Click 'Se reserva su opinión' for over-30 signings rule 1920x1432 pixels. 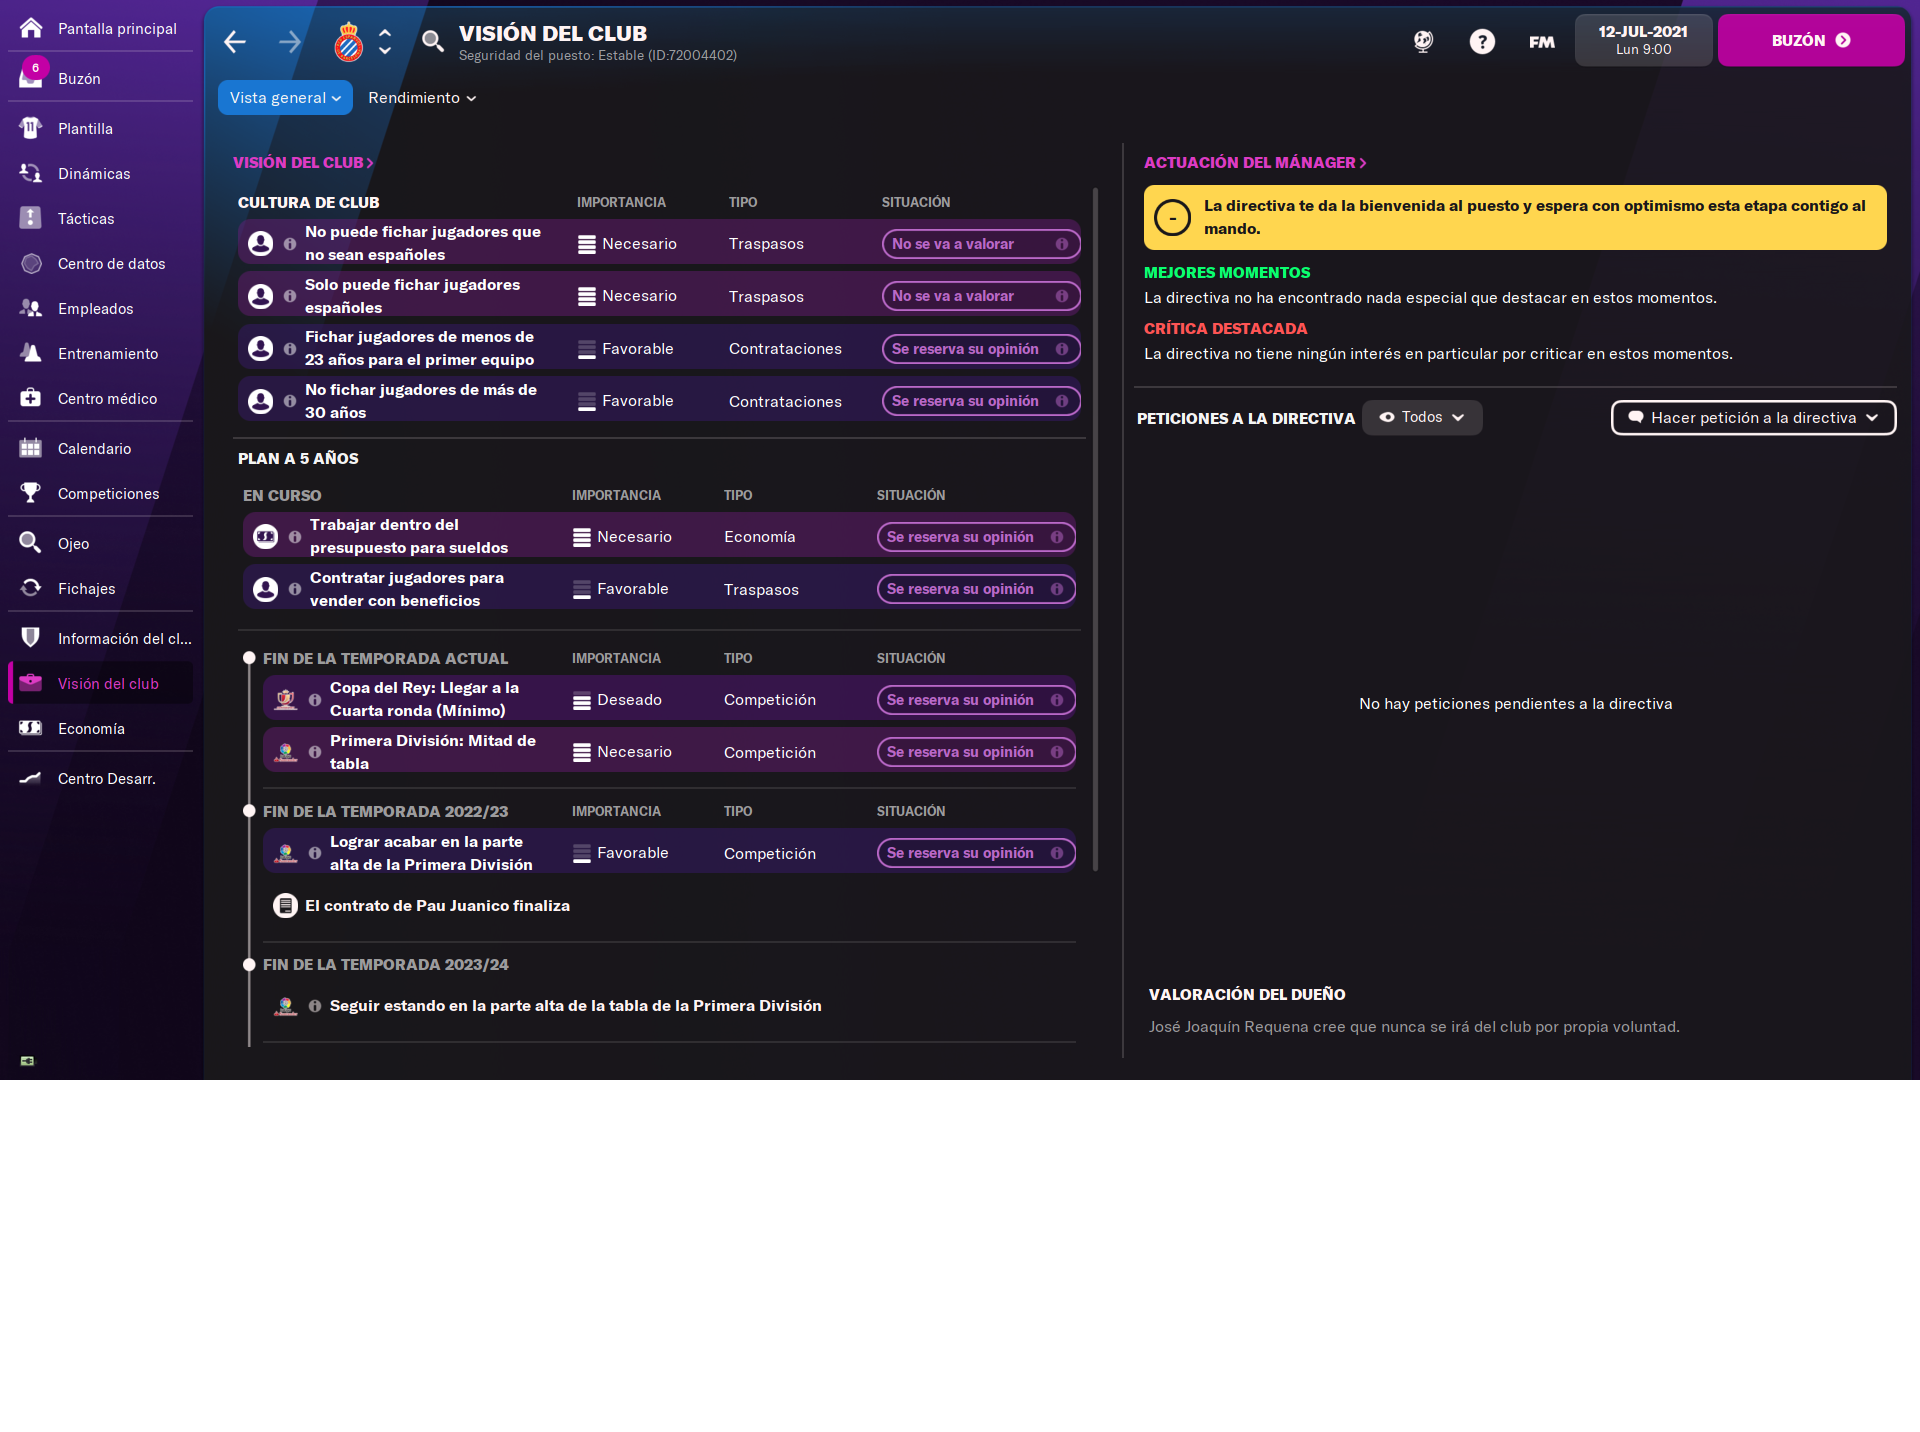point(981,401)
